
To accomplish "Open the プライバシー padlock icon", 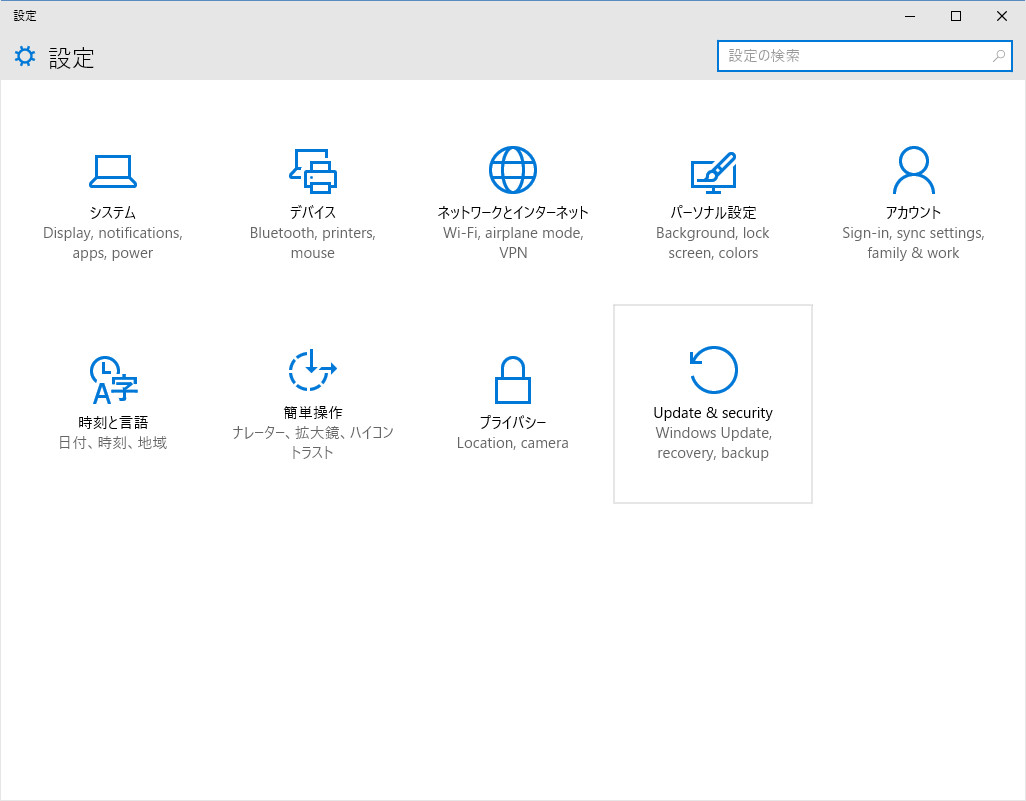I will click(513, 380).
